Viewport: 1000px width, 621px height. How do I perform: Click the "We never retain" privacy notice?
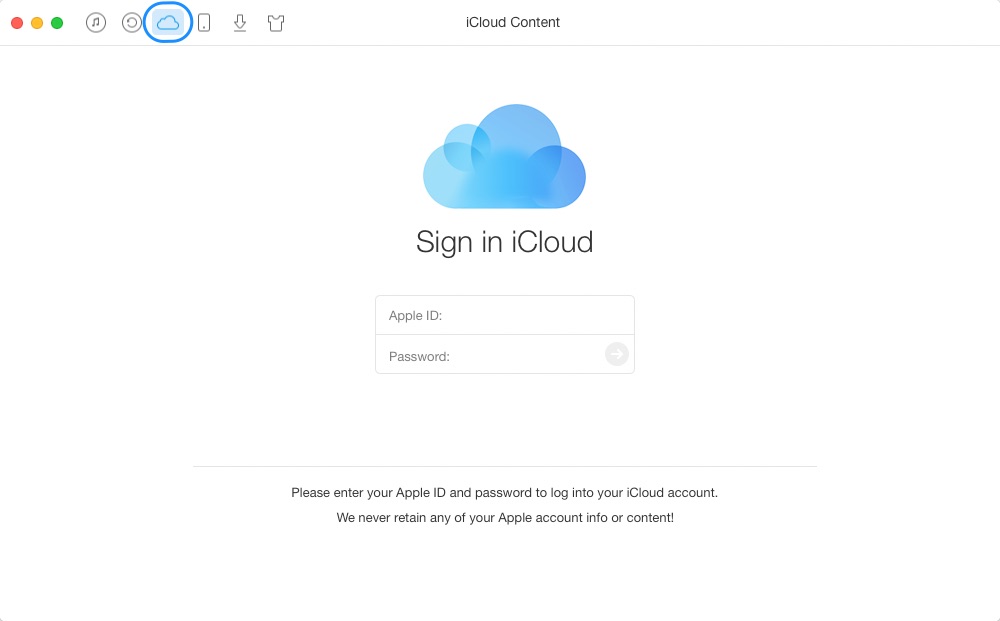(504, 518)
